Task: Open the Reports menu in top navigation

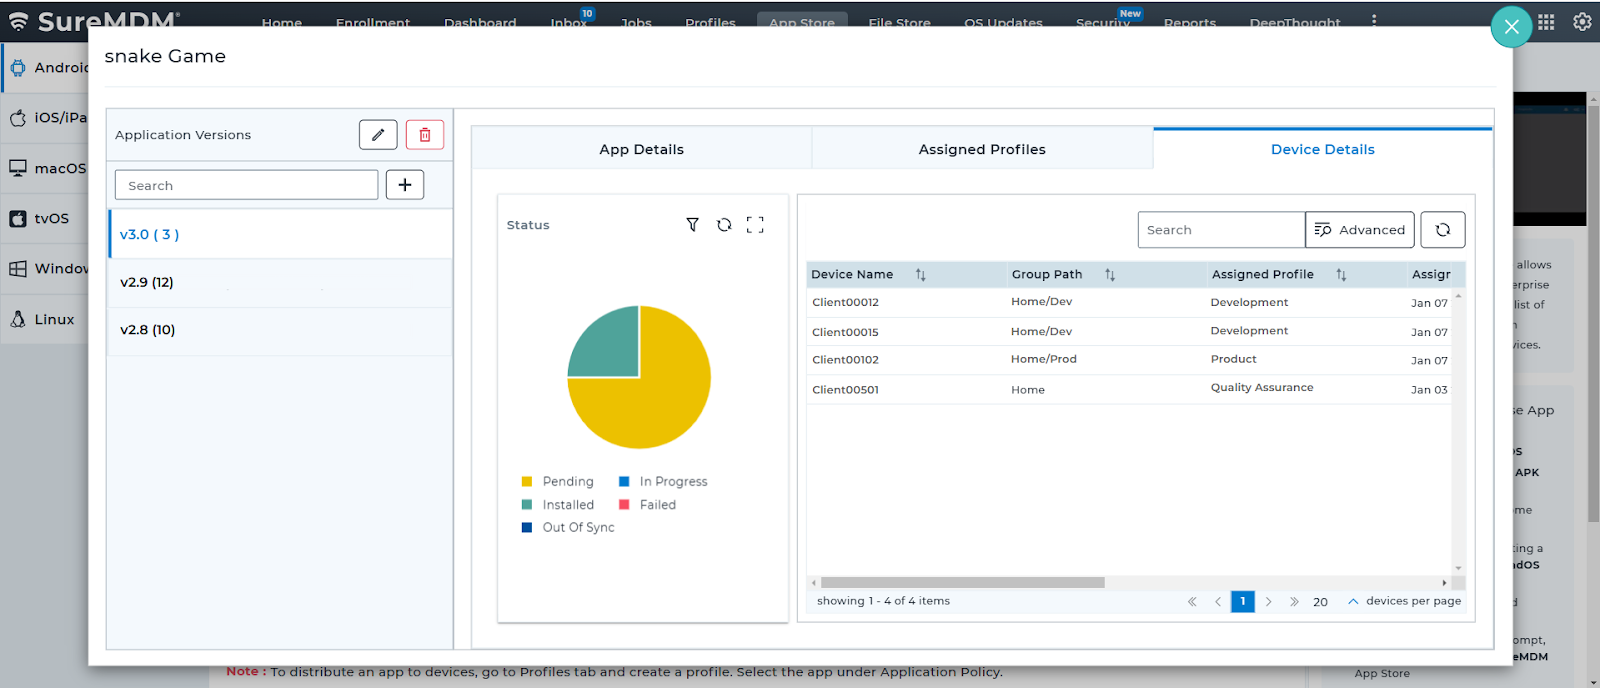Action: coord(1190,21)
